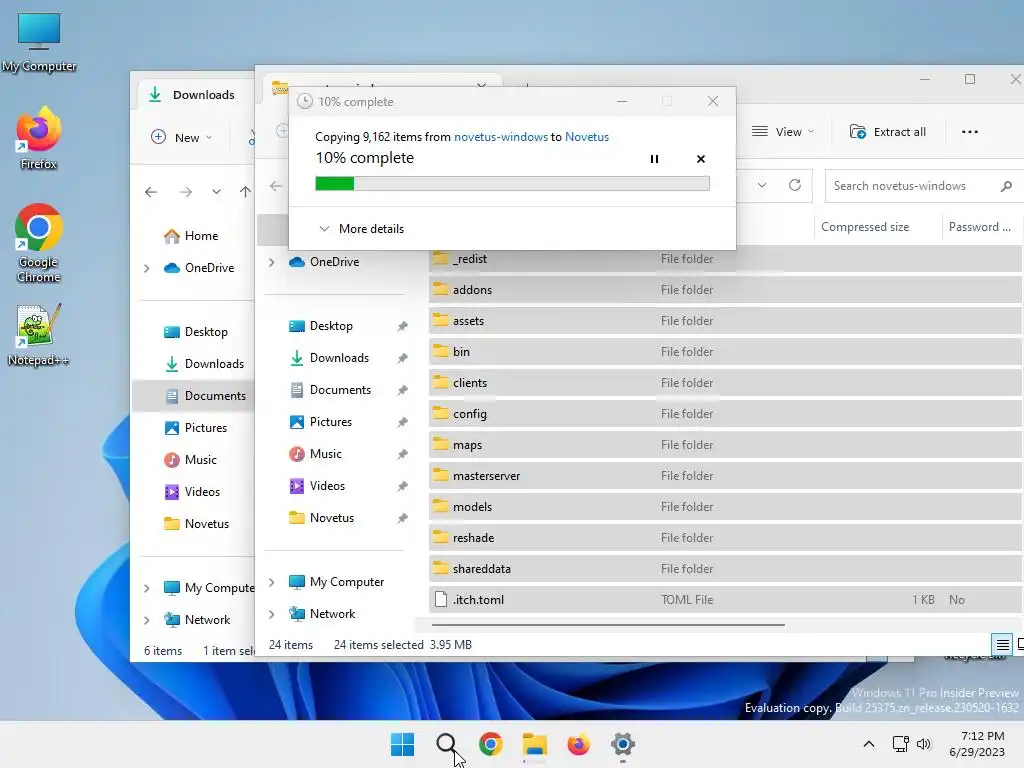
Task: Select the config folder icon
Action: [x=441, y=413]
